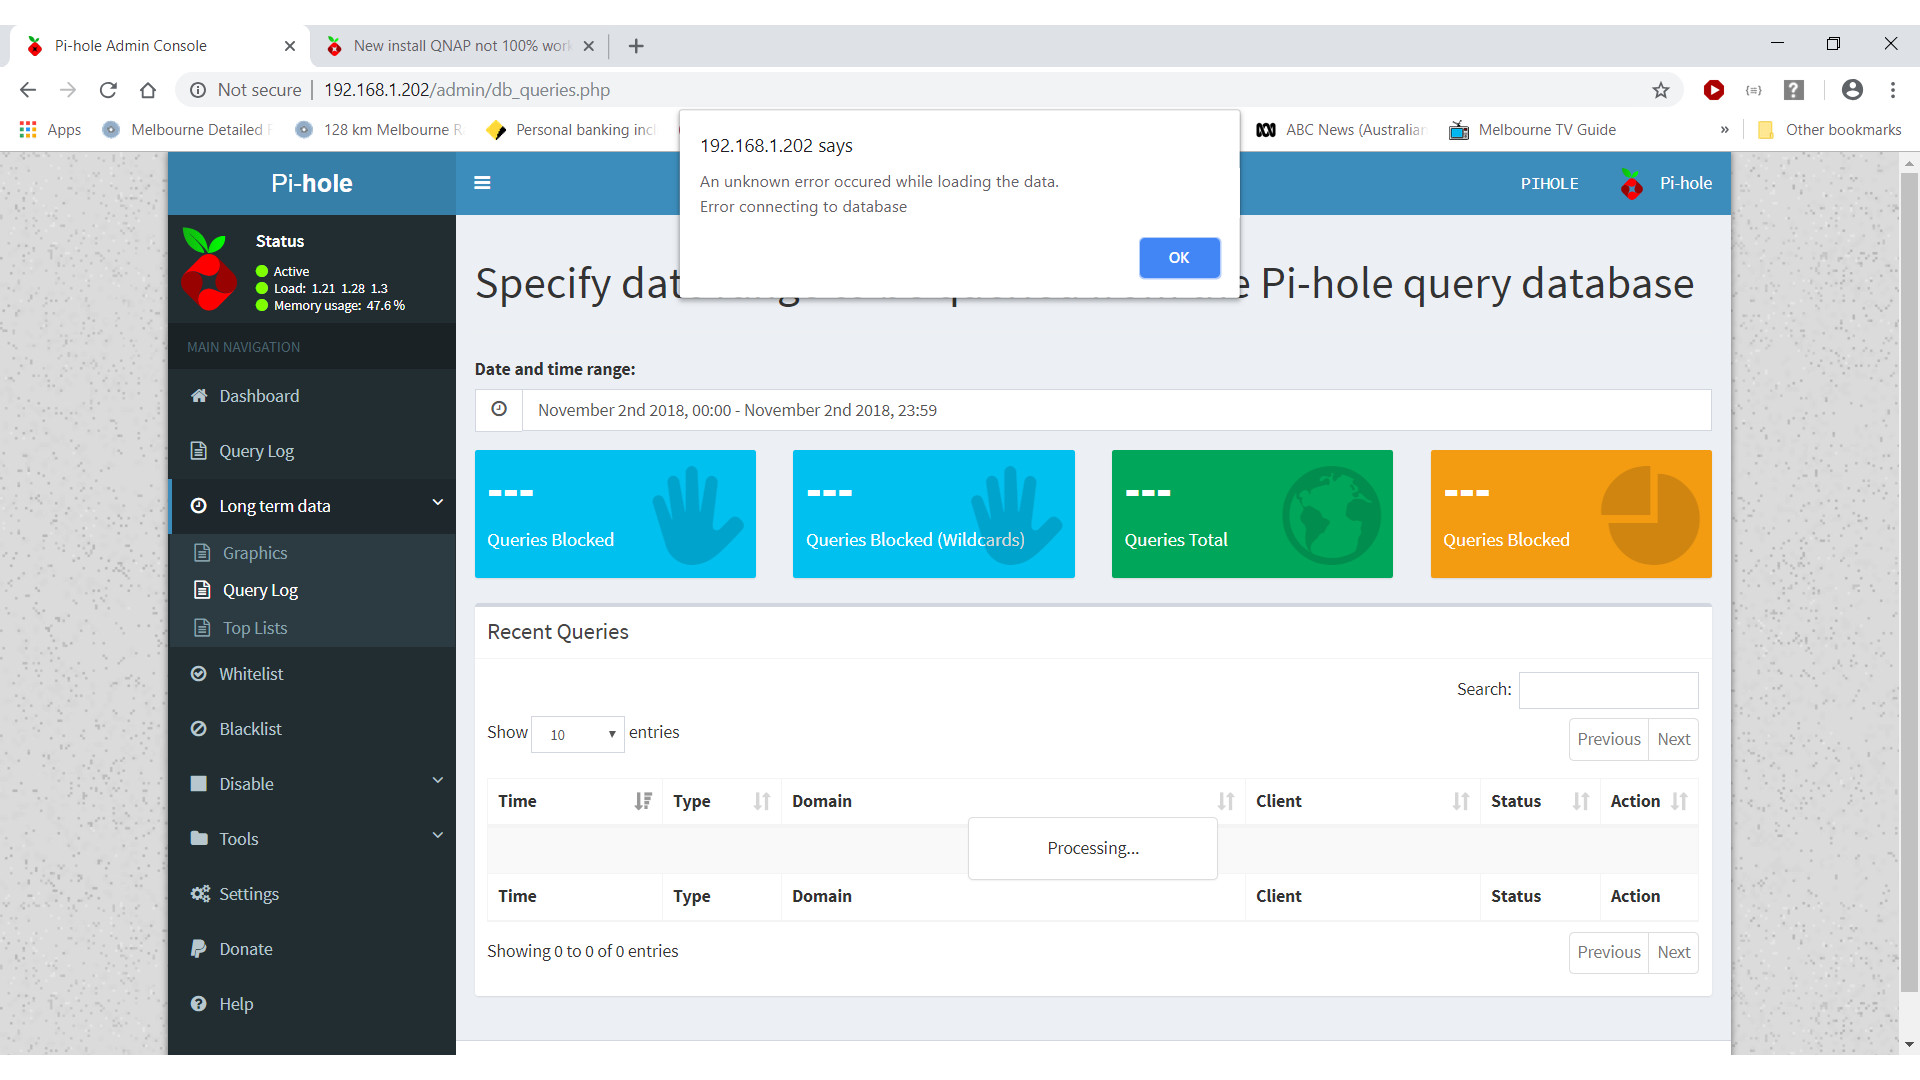Image resolution: width=1920 pixels, height=1080 pixels.
Task: Click the Disable stop square icon
Action: click(x=199, y=784)
